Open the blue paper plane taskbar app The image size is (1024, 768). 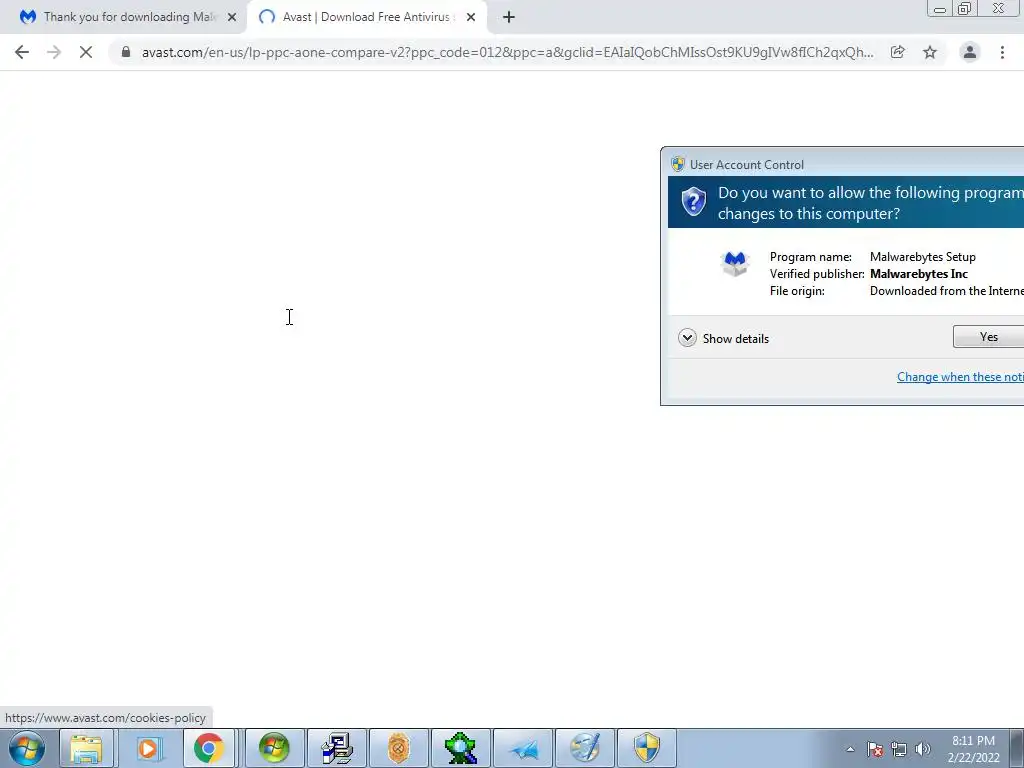point(523,748)
